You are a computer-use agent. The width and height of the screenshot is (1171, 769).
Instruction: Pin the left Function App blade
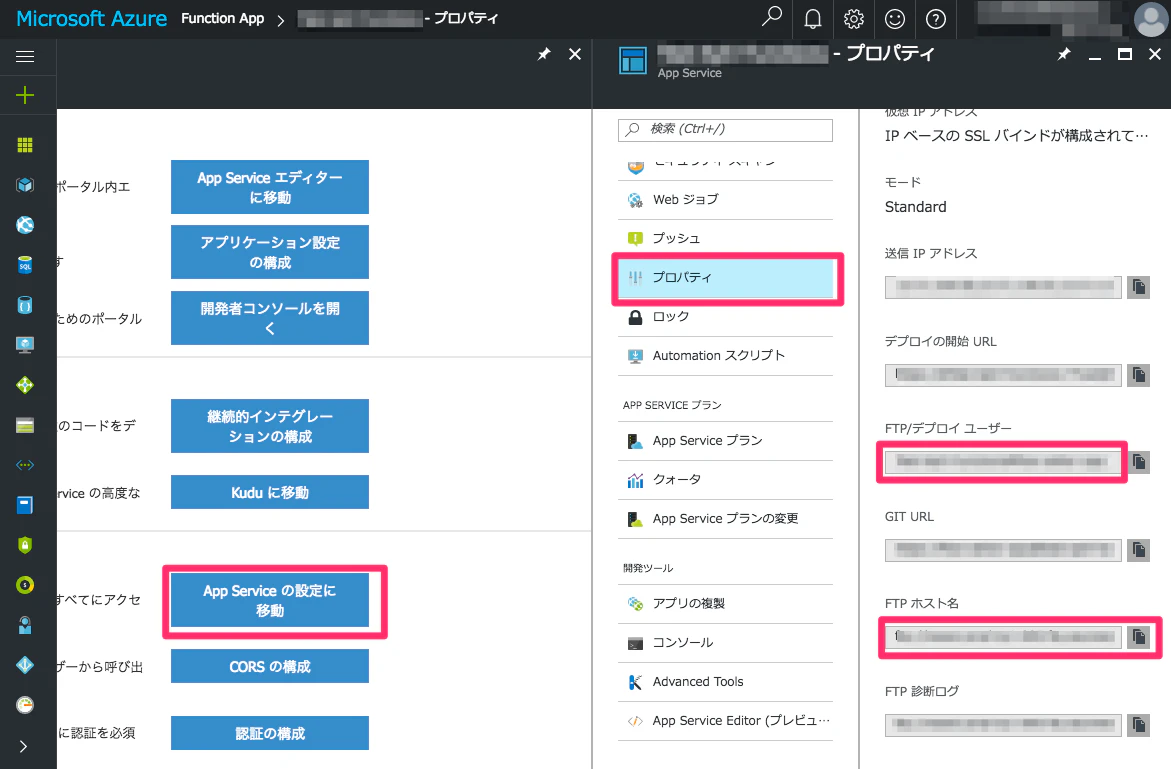[x=544, y=54]
